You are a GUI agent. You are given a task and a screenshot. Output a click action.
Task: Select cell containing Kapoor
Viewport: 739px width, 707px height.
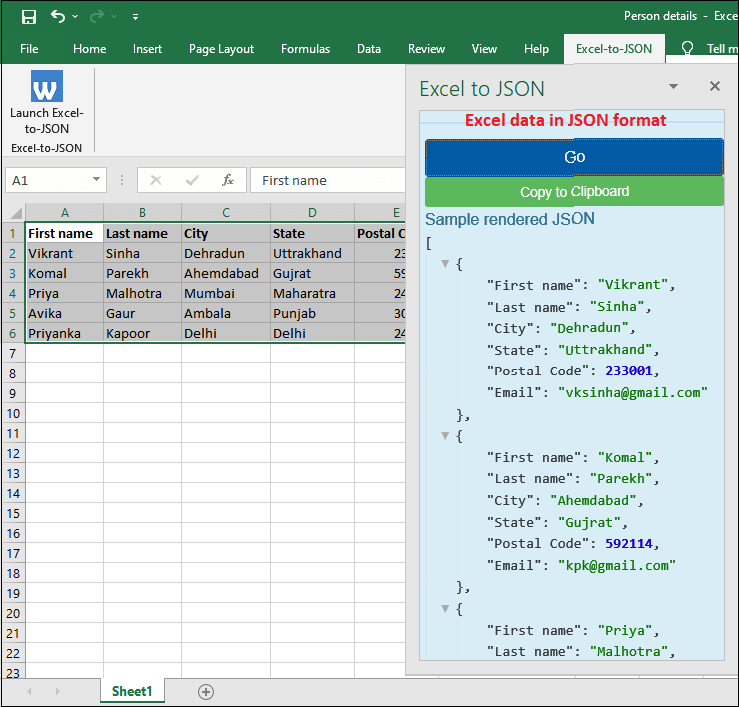click(142, 333)
